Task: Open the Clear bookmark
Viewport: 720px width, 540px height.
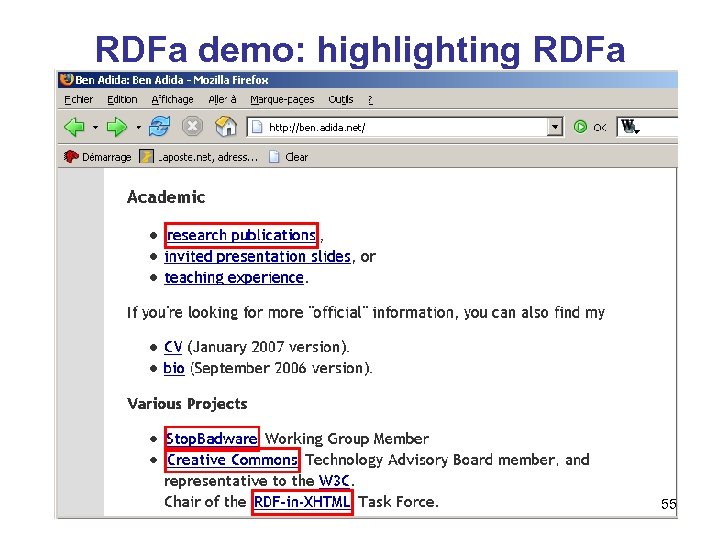Action: point(288,157)
